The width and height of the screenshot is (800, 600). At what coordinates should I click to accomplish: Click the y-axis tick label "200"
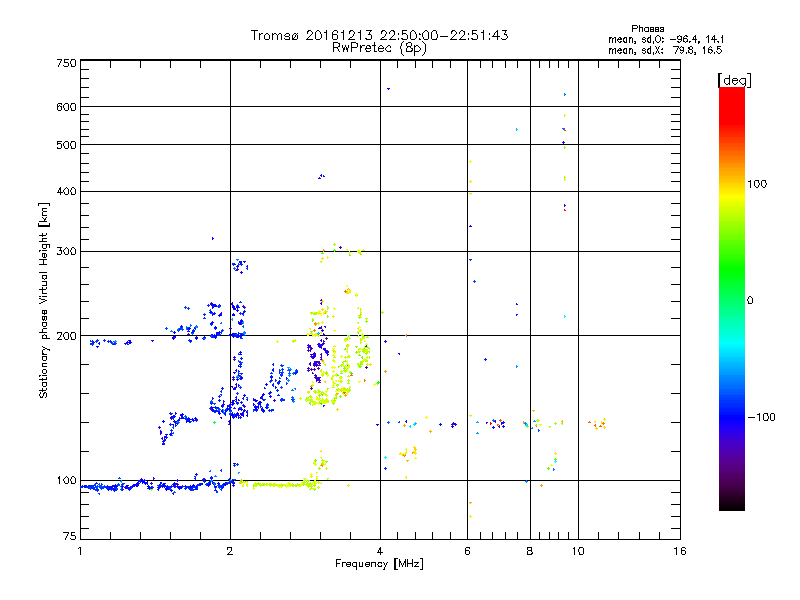click(x=66, y=336)
